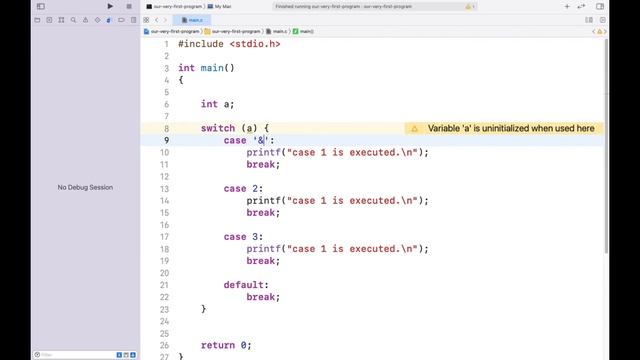This screenshot has width=640, height=360.
Task: Open our-very-first-program folder breadcrumb
Action: [232, 31]
